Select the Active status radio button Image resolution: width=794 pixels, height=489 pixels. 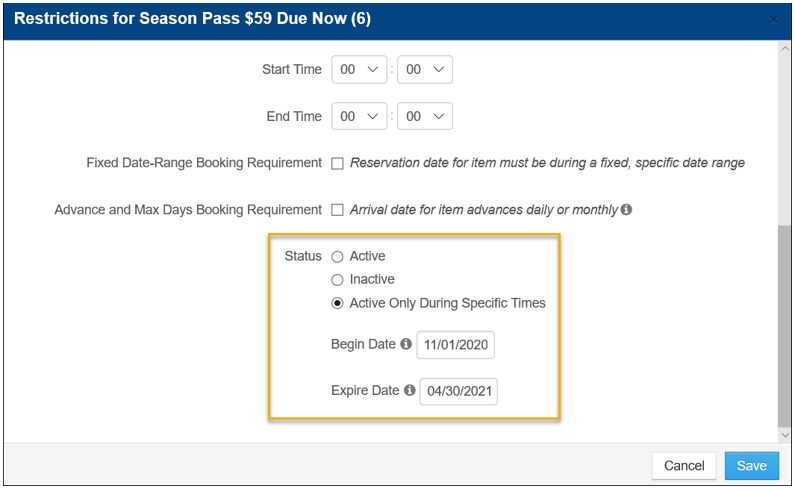(337, 257)
